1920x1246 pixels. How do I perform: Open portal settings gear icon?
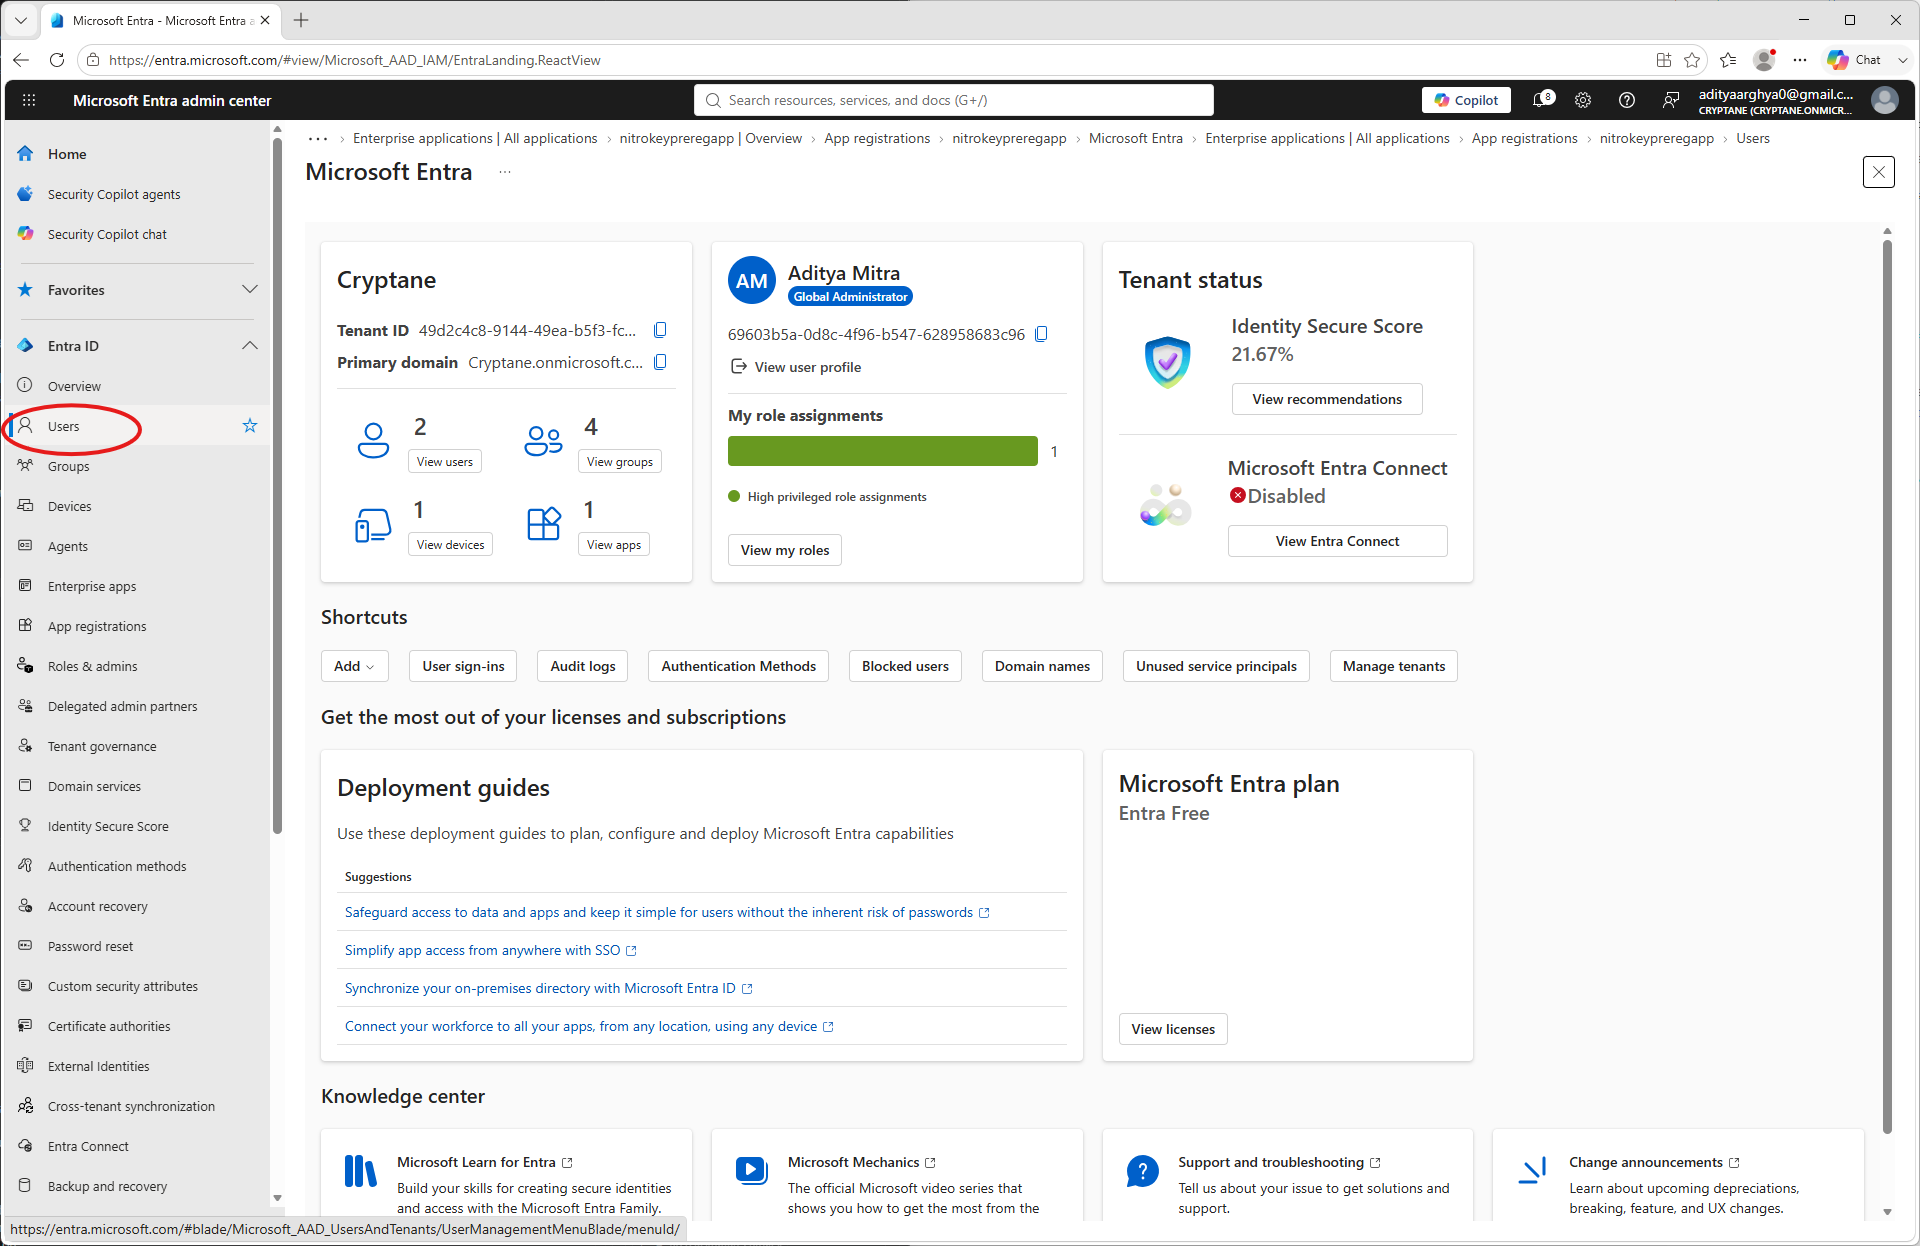[x=1583, y=100]
